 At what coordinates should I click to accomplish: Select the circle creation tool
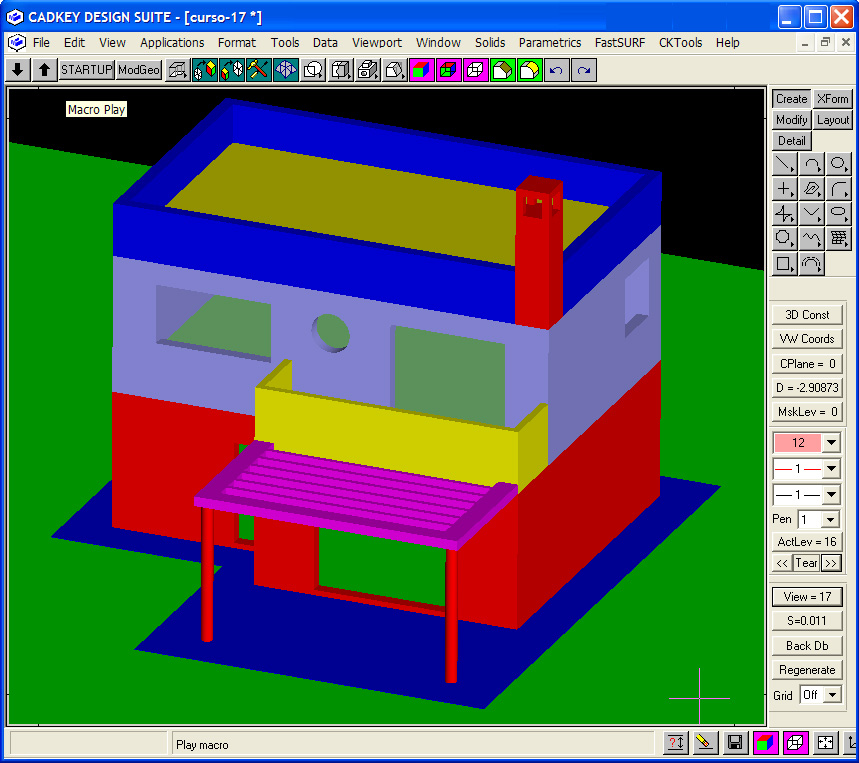[x=838, y=164]
